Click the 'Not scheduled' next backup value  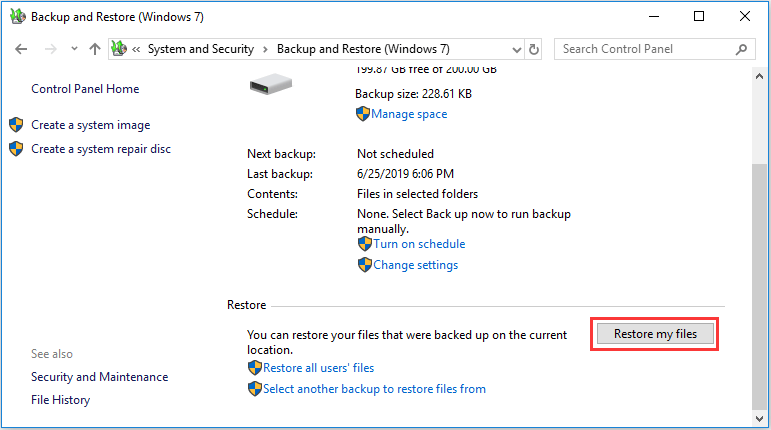(395, 154)
